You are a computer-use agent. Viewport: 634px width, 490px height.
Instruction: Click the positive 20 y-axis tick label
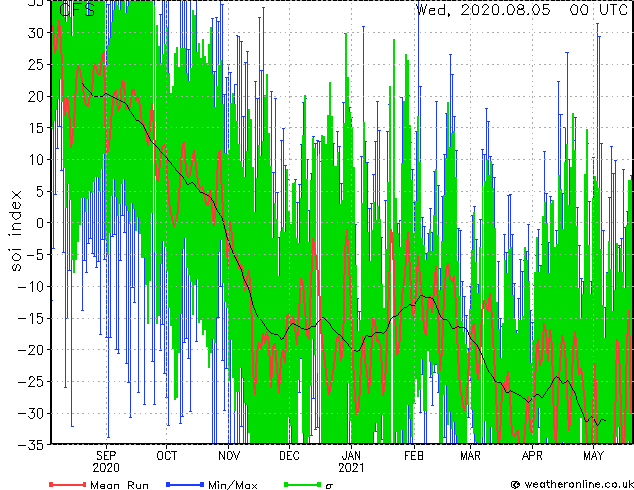pos(36,96)
